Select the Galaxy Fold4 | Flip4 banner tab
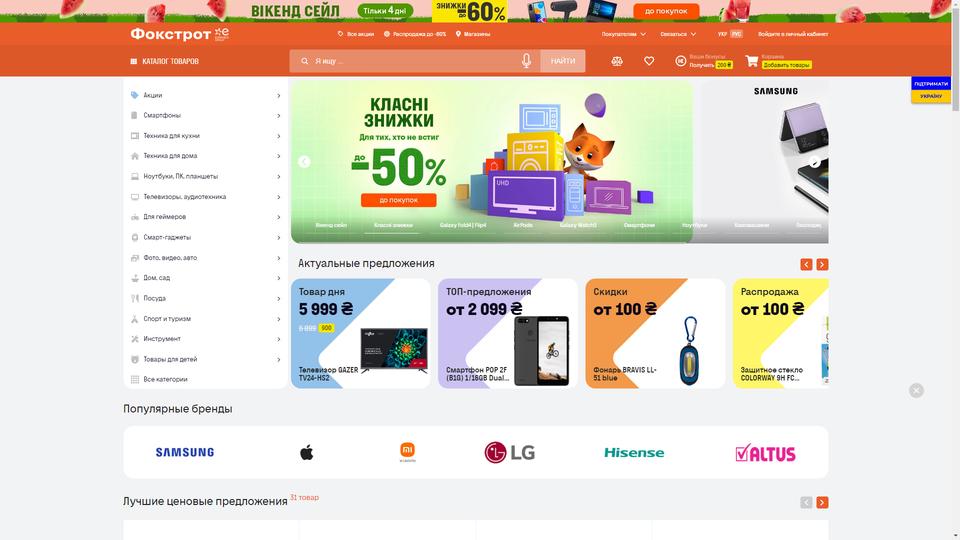The height and width of the screenshot is (540, 960). (x=463, y=225)
